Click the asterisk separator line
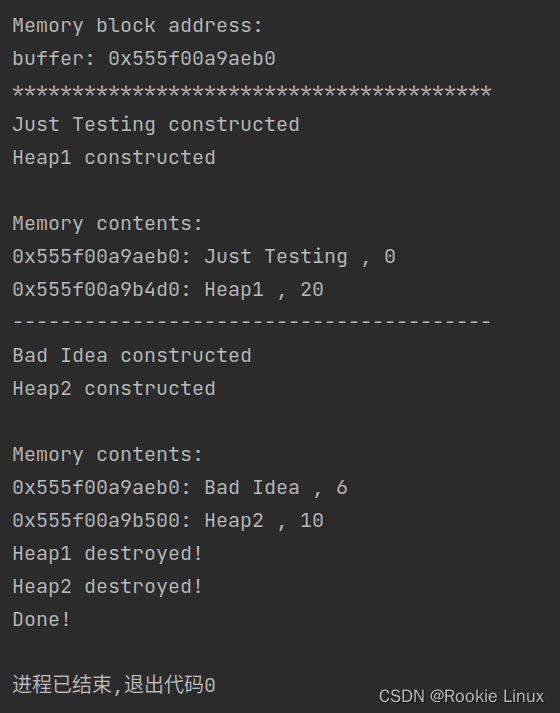The height and width of the screenshot is (713, 560). tap(252, 92)
